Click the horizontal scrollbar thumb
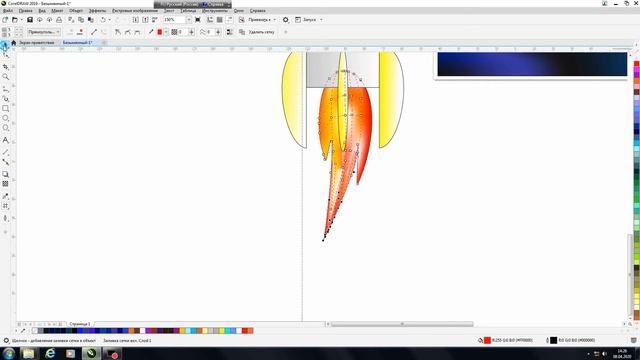The width and height of the screenshot is (640, 360). (402, 324)
